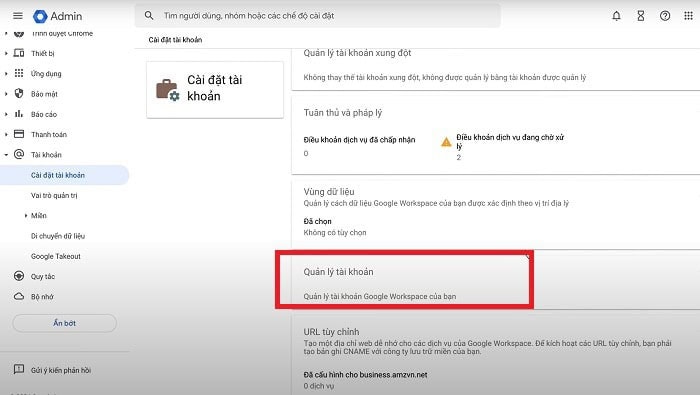Click the Ứng dụng apps icon
The height and width of the screenshot is (395, 700).
coord(19,73)
